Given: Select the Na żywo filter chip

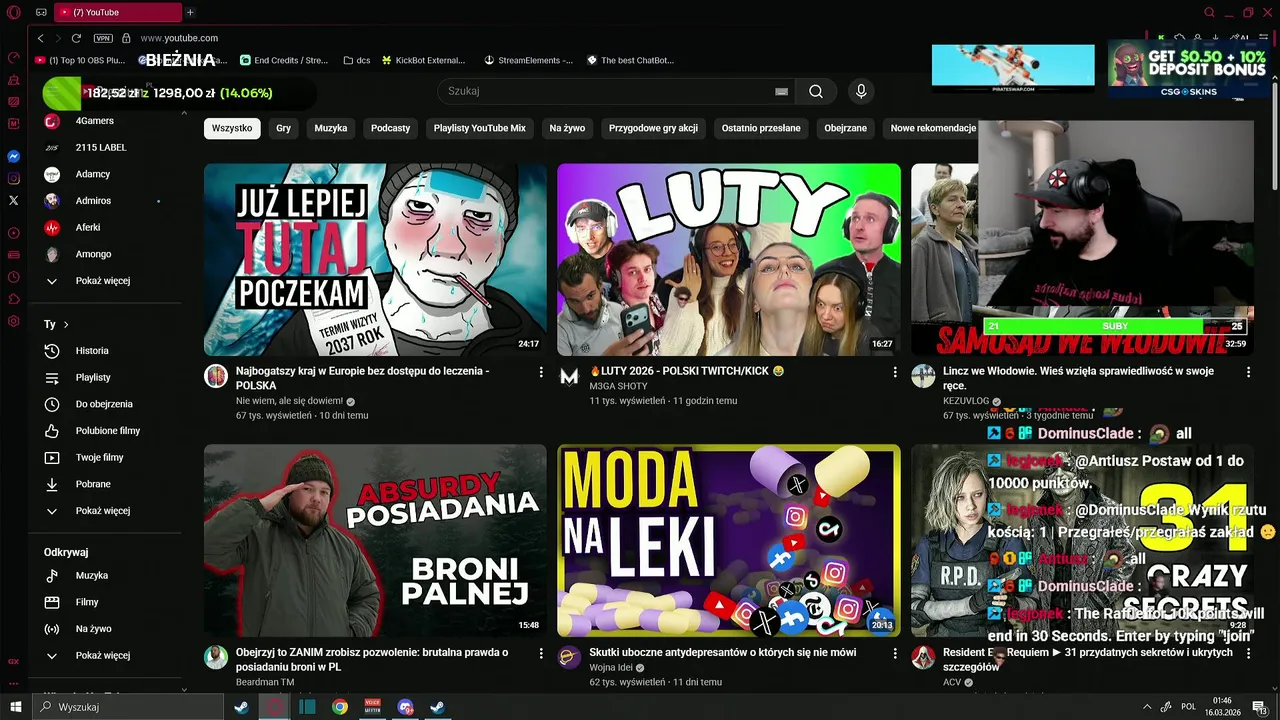Looking at the screenshot, I should coord(567,128).
